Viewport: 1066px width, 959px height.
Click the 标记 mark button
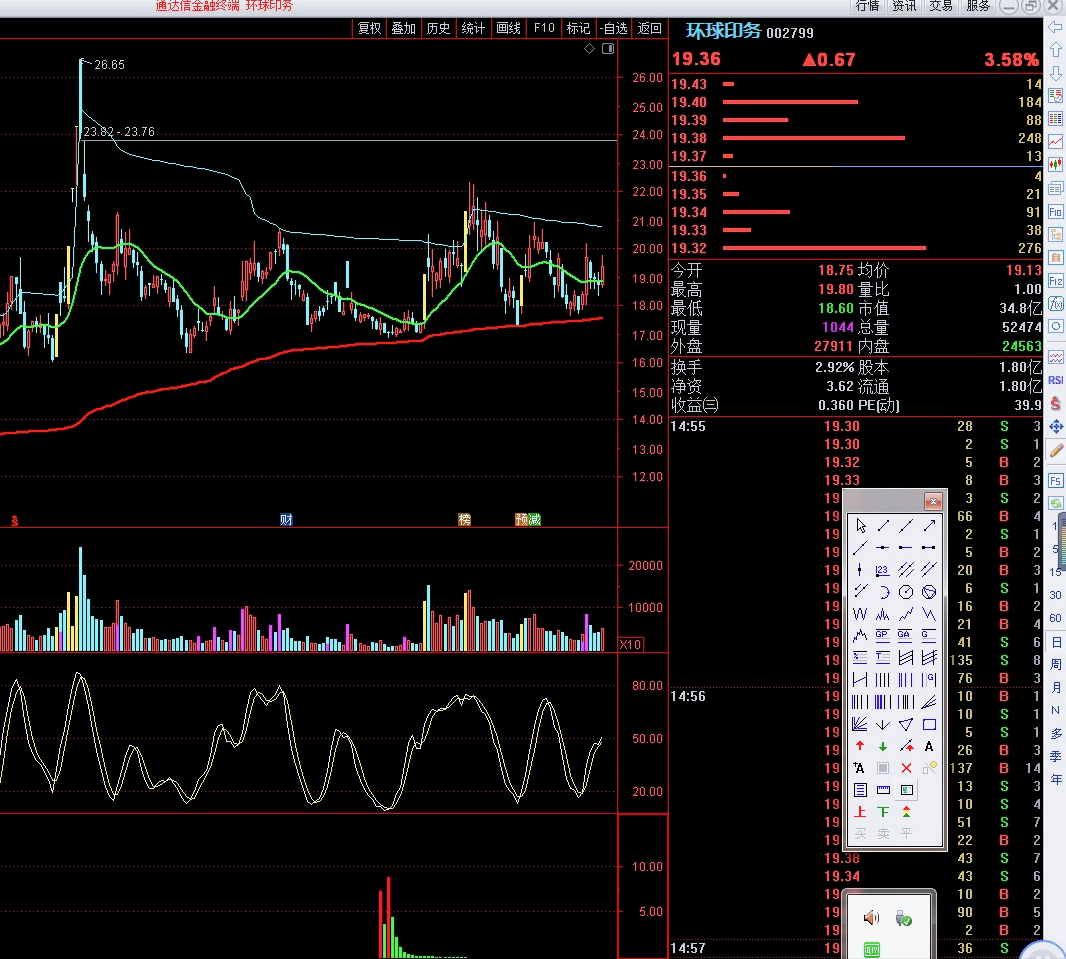tap(578, 28)
